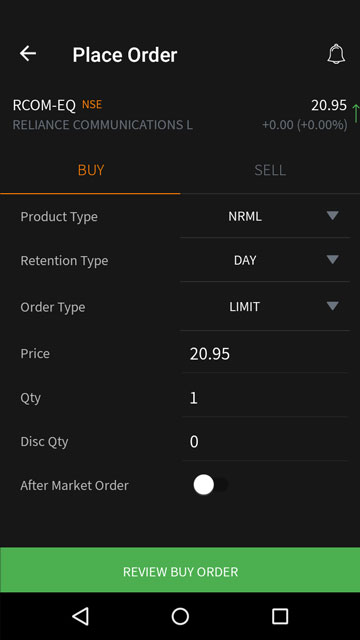
Task: Toggle the After Market Order switch
Action: 210,485
